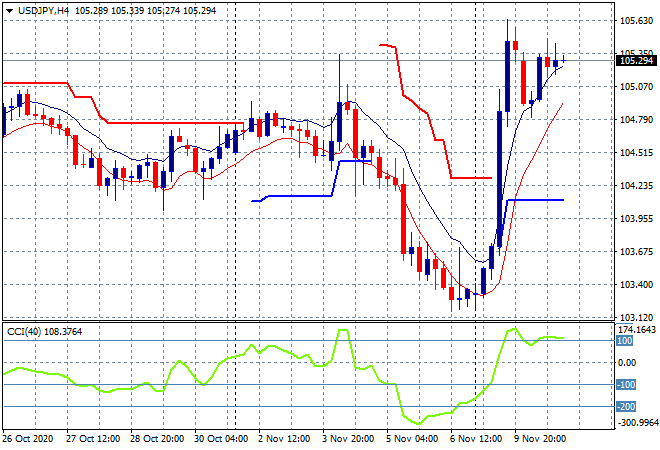Click the 30 Oct 04:00 time label
Screen dimensions: 660x450
click(x=221, y=439)
